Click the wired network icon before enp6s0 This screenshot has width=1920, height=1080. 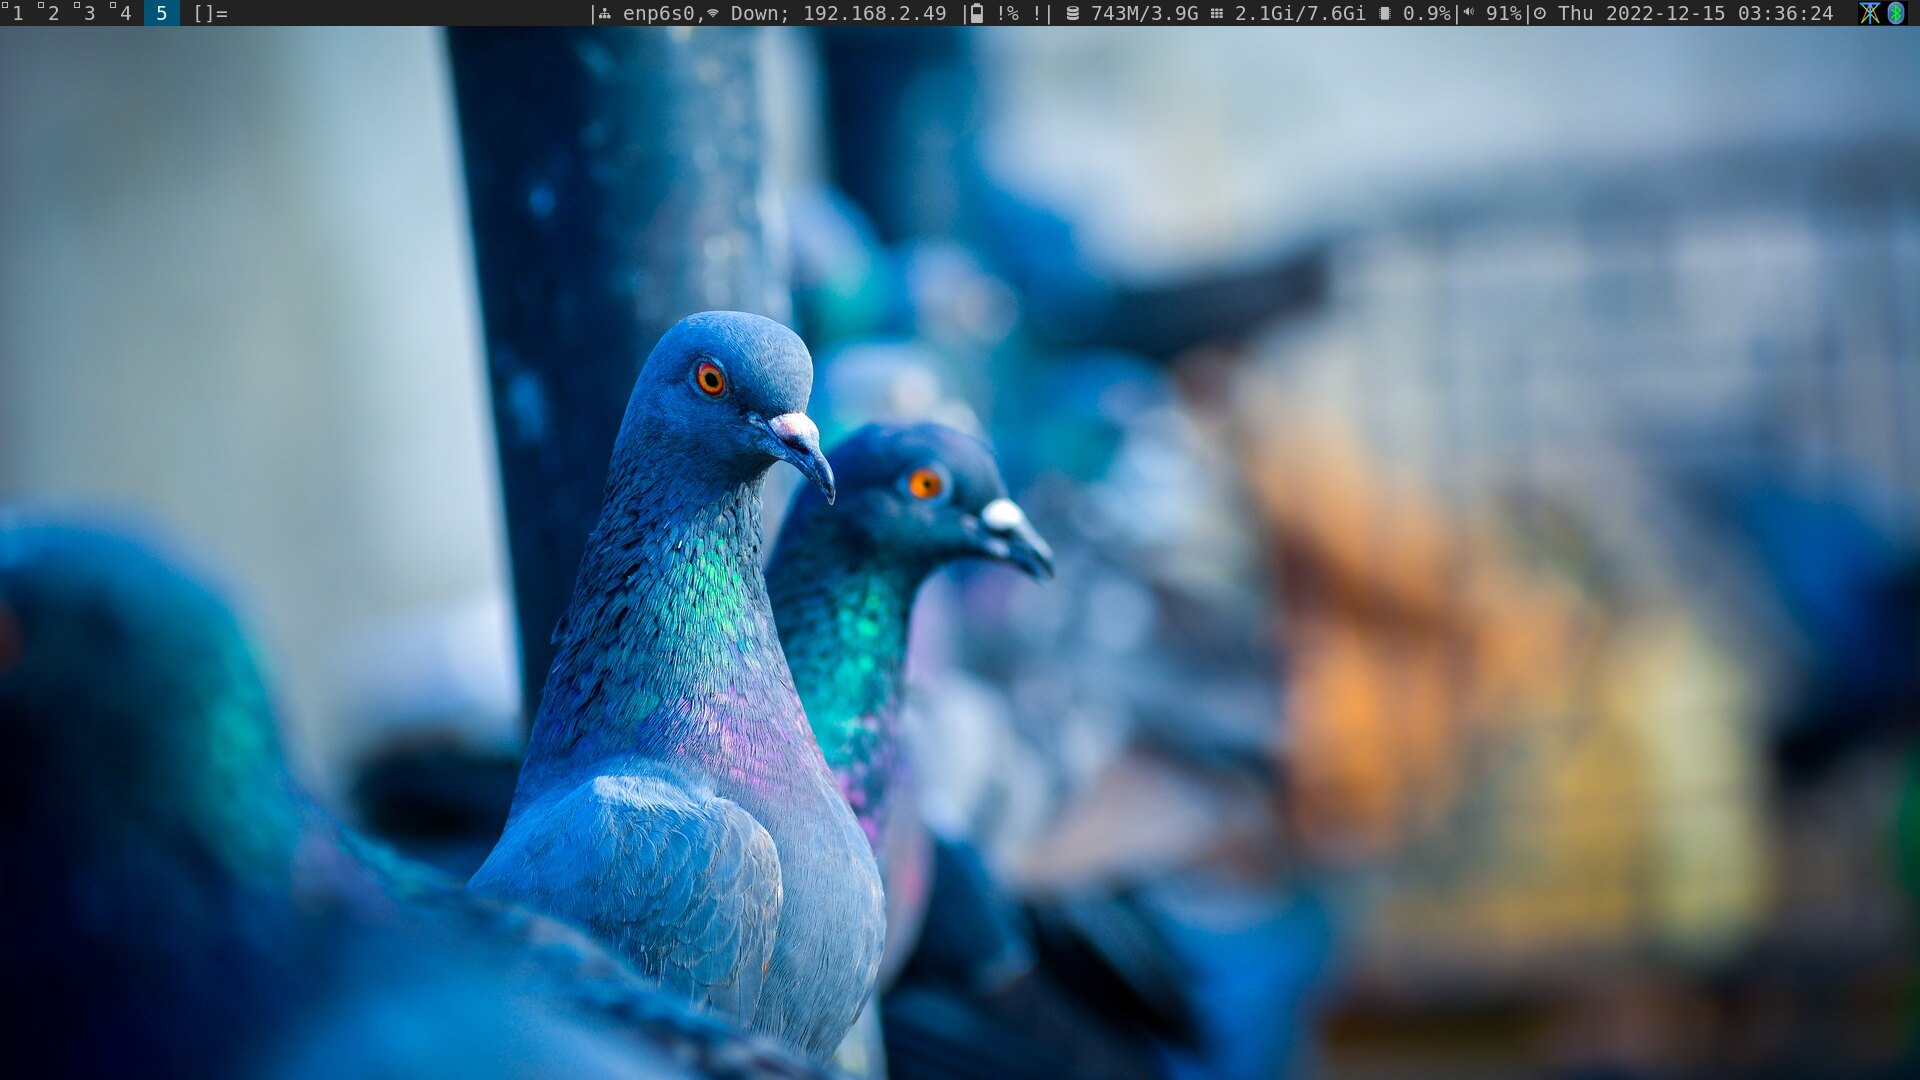point(605,14)
